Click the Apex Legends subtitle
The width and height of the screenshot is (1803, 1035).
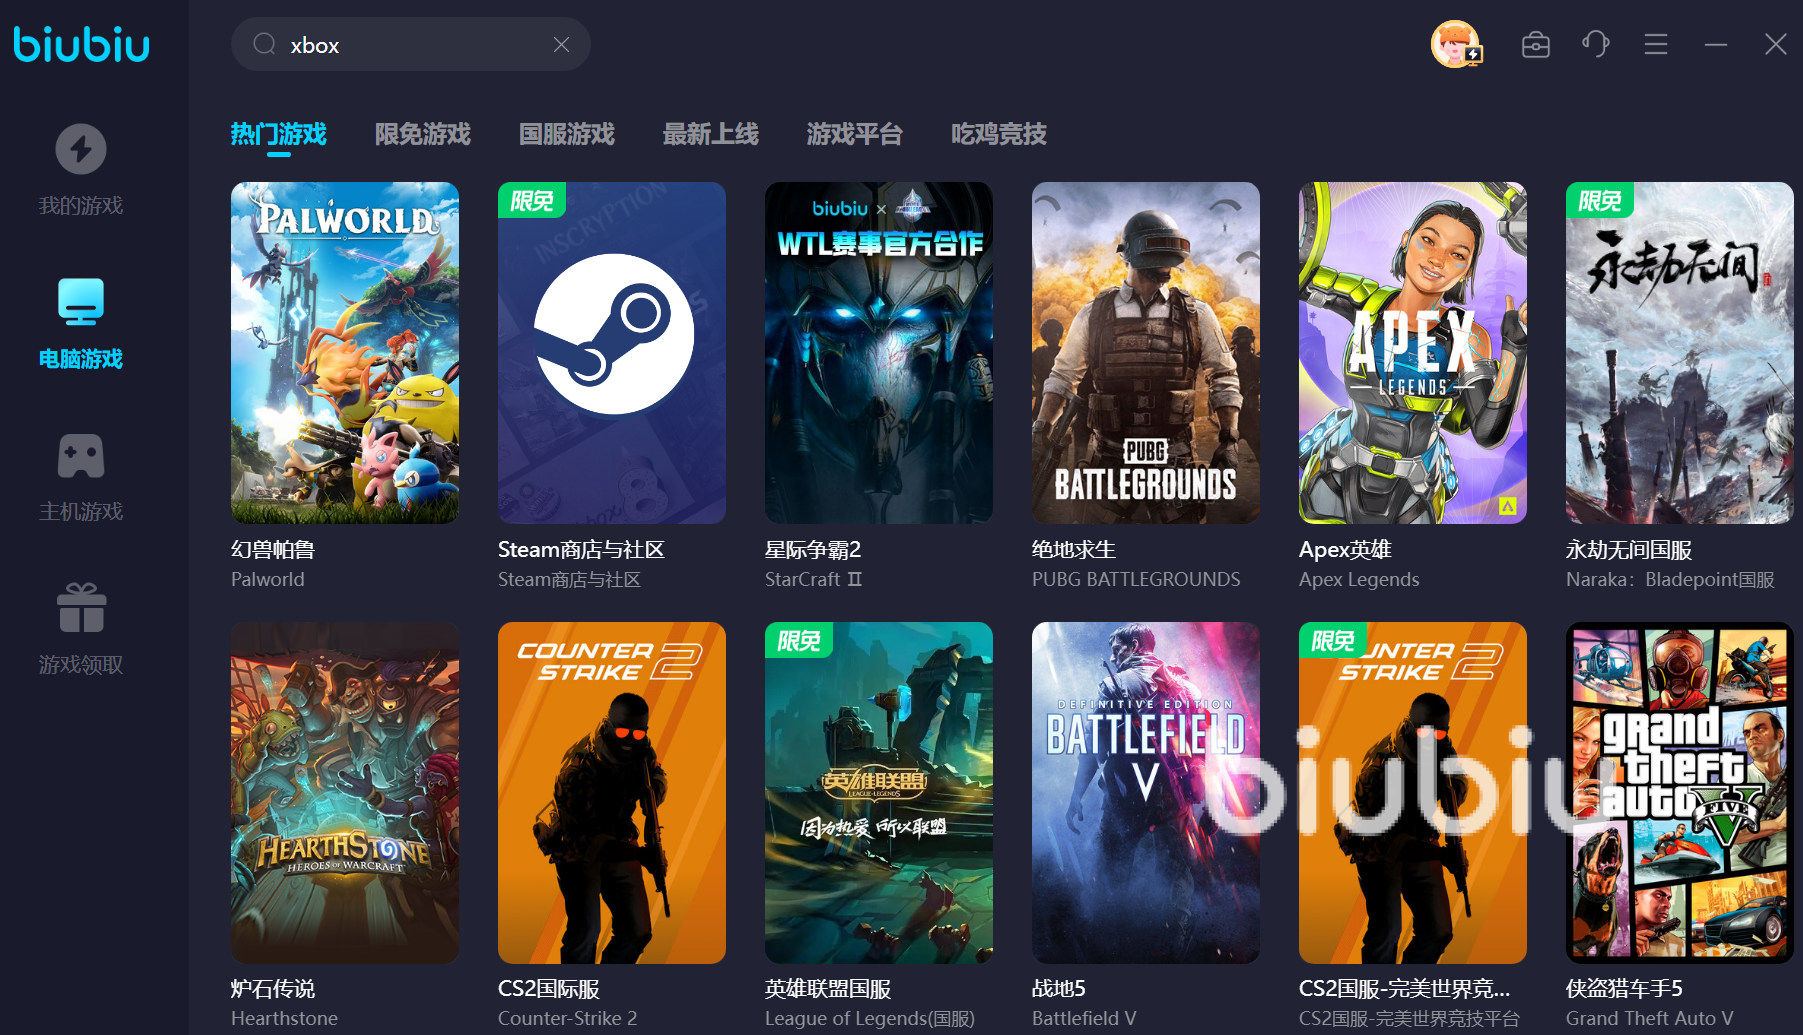click(1359, 579)
